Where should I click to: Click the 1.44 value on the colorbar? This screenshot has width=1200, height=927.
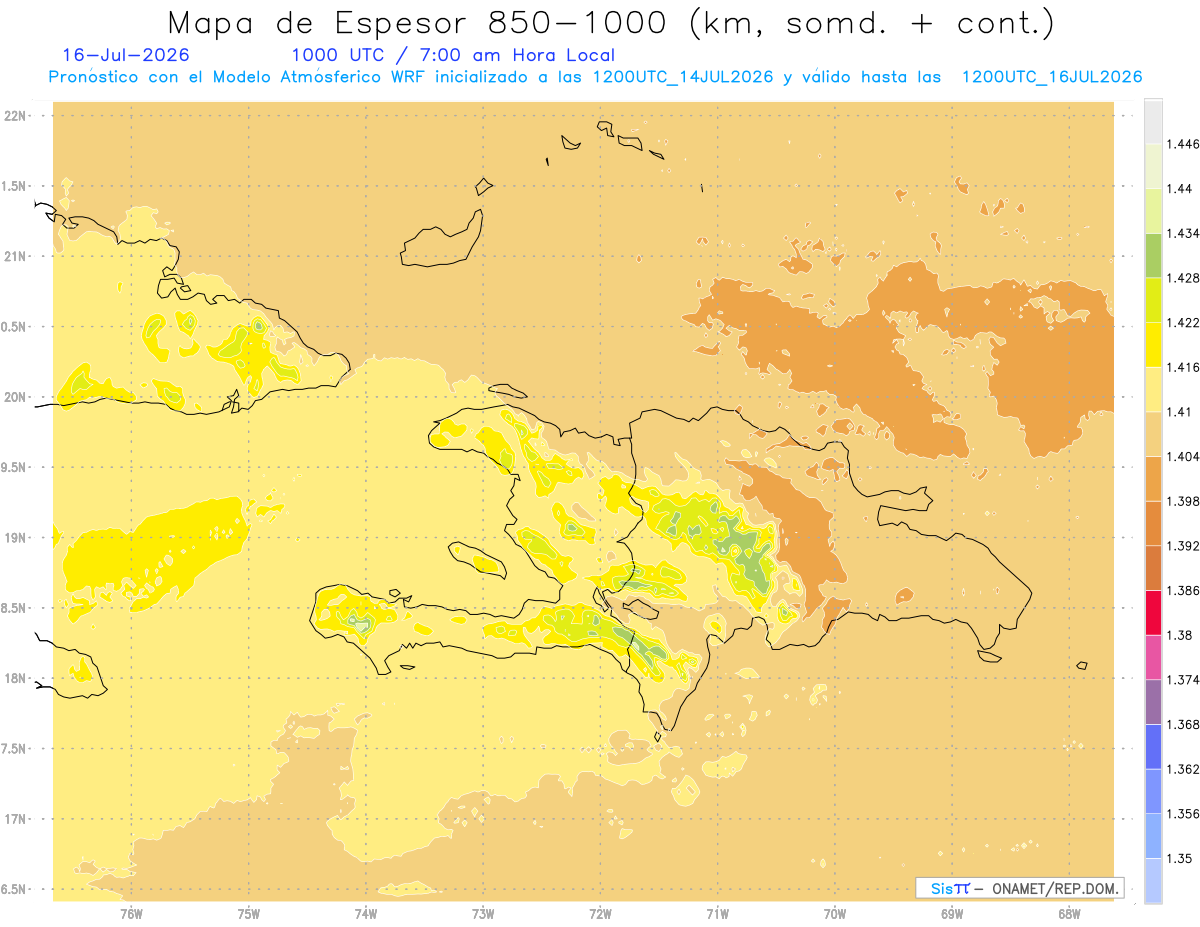pyautogui.click(x=1180, y=189)
